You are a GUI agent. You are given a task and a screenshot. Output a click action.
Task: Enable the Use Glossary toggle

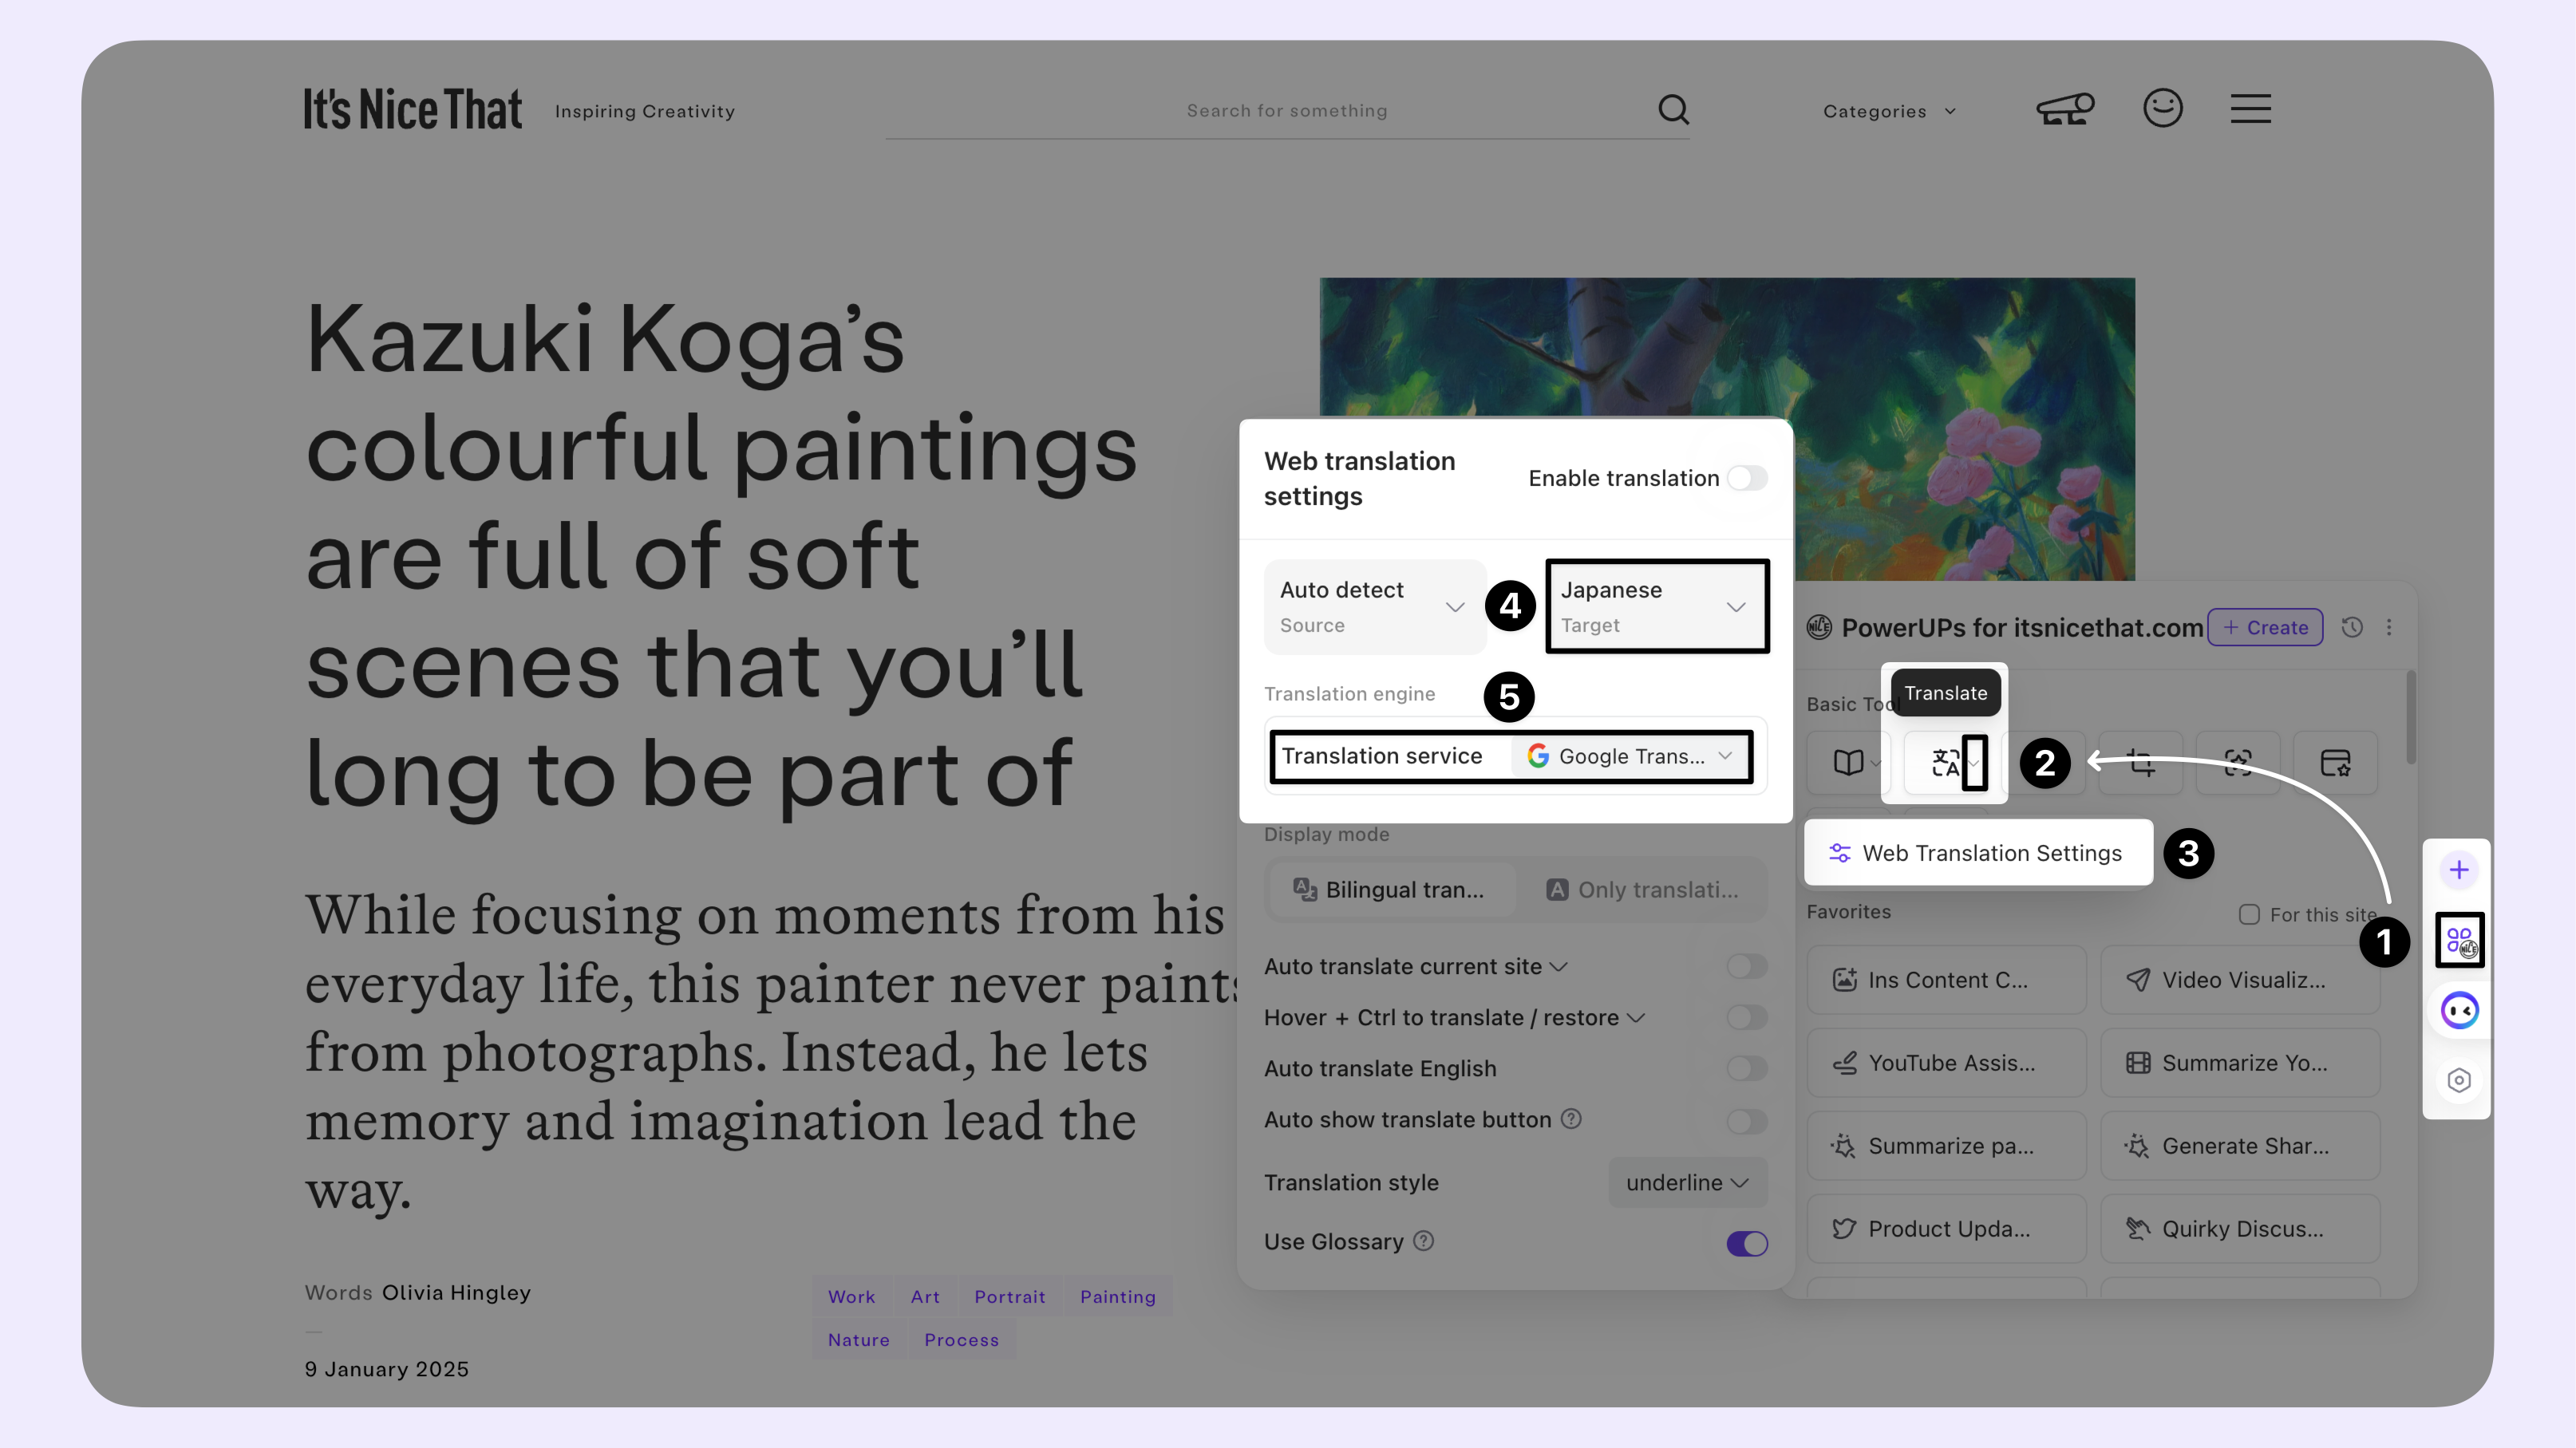pos(1746,1243)
